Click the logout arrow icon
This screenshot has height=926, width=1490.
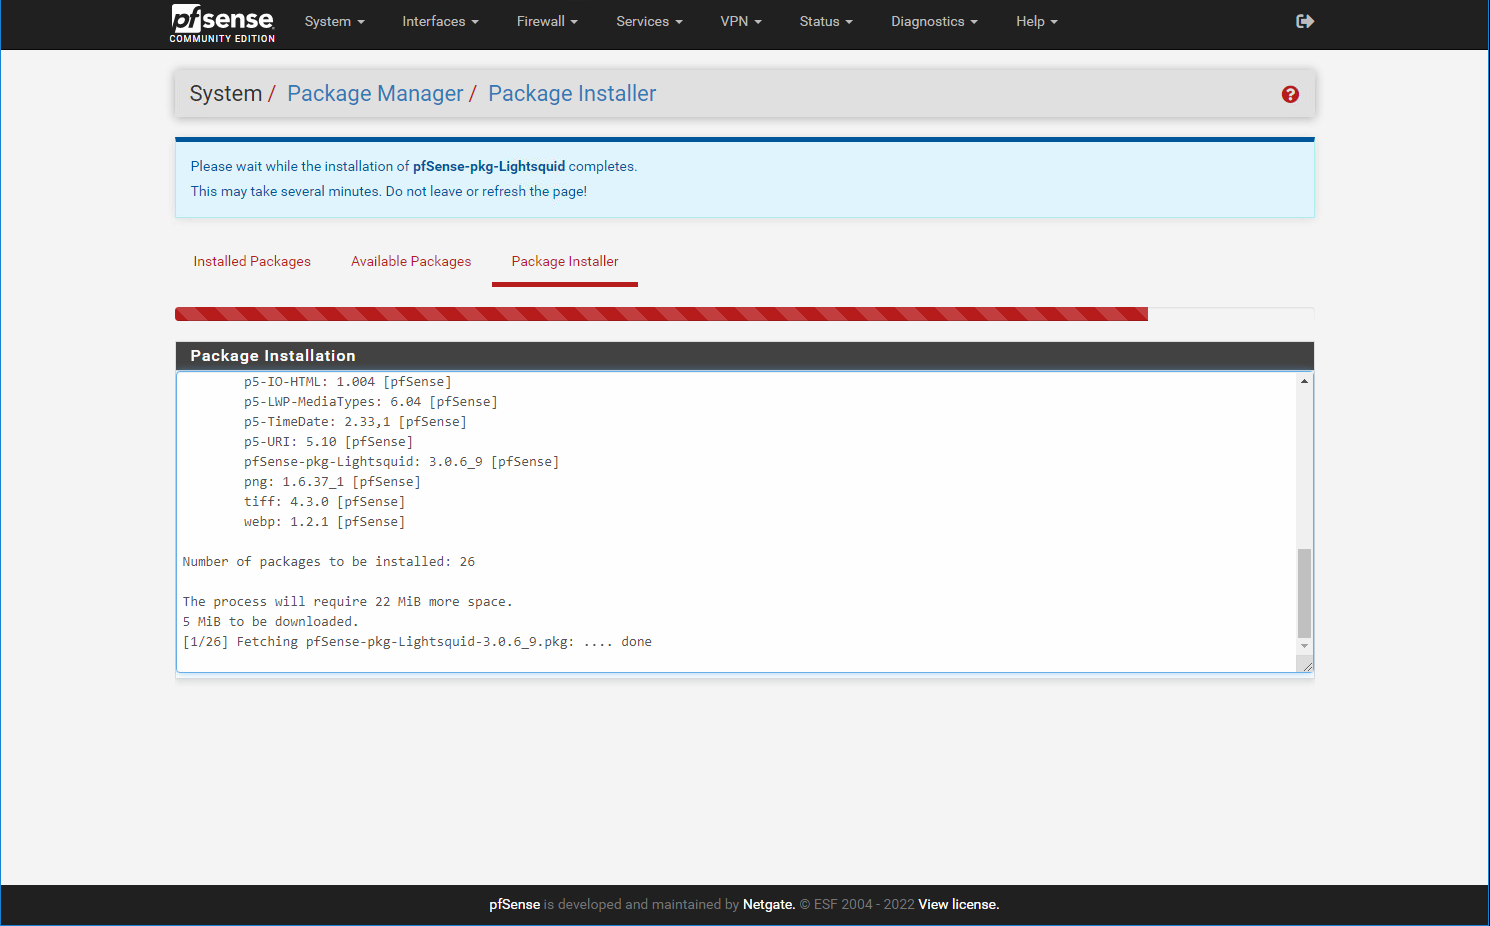1305,21
